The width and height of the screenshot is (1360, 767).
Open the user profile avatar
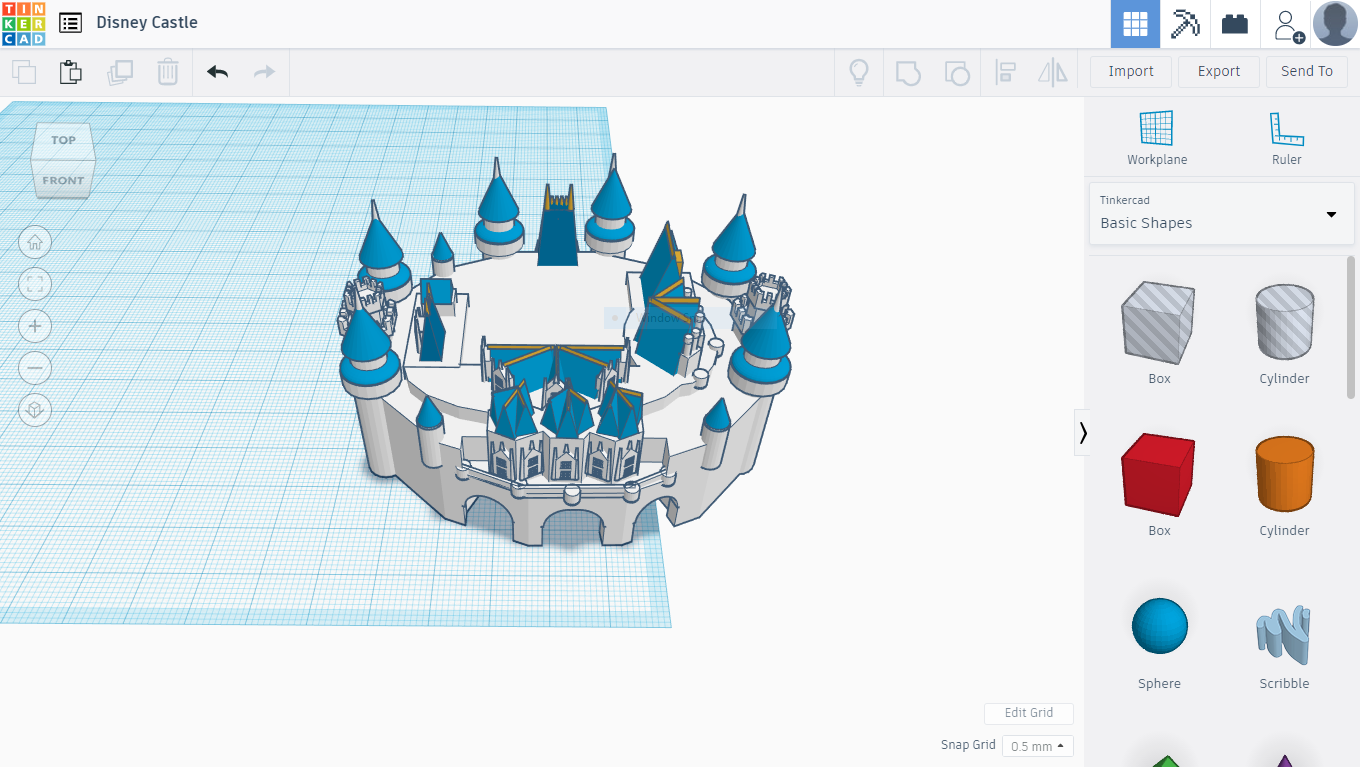click(1335, 24)
